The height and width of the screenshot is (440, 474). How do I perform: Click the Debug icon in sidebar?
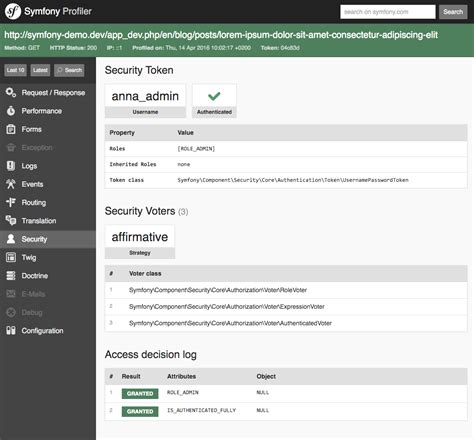11,312
